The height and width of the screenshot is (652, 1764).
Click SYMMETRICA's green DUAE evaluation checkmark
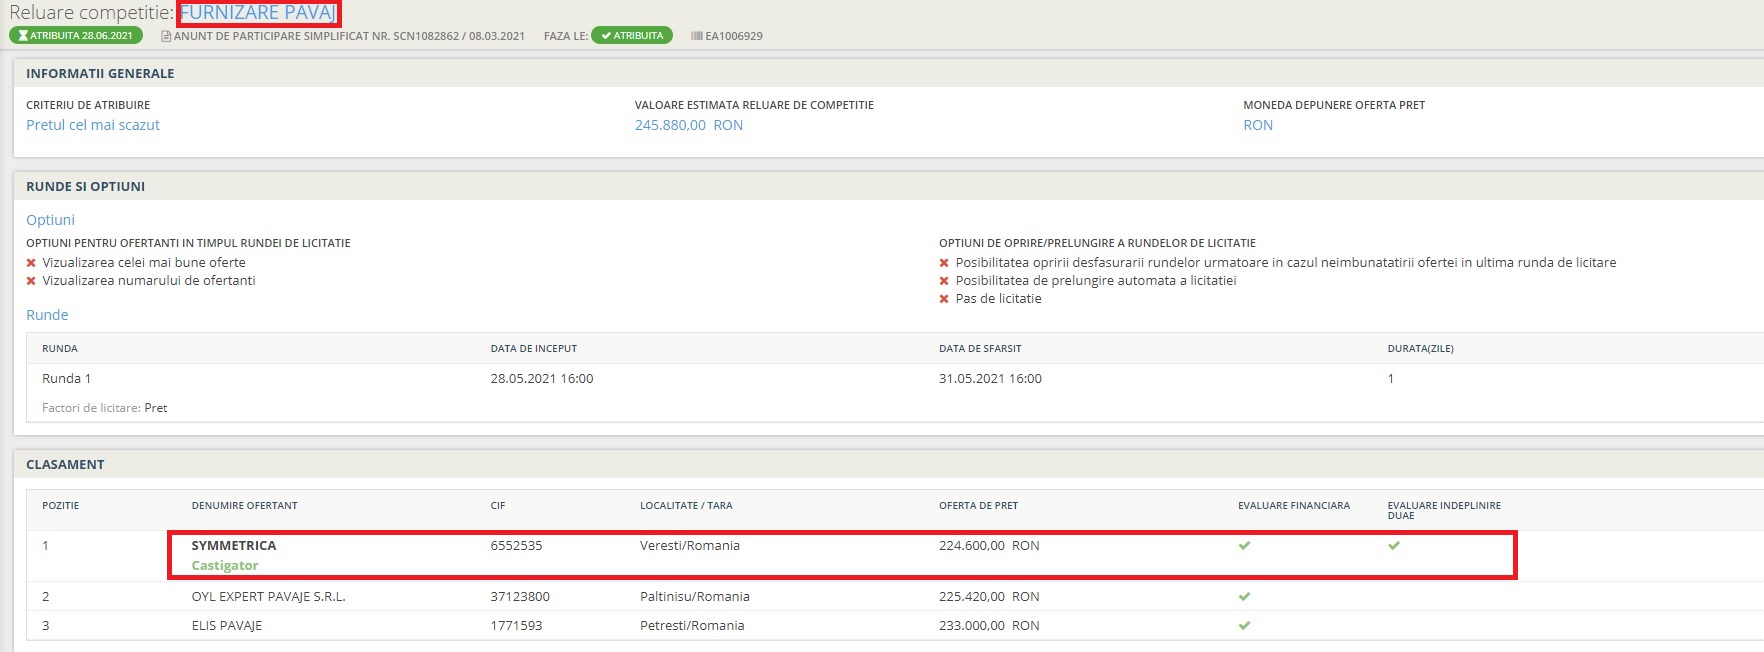[x=1394, y=546]
